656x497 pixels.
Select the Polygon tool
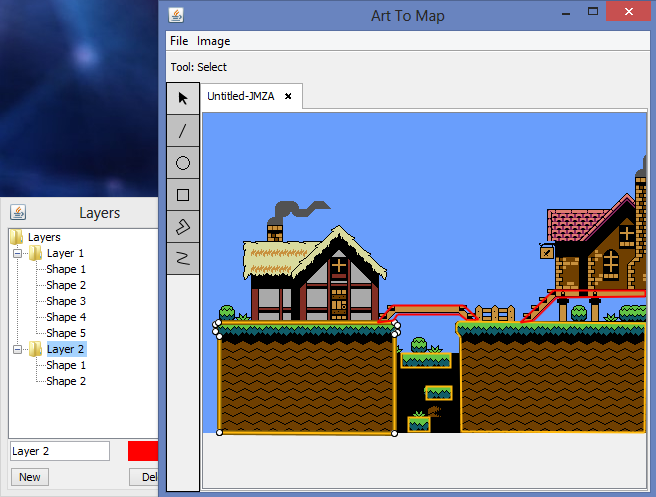click(x=183, y=227)
